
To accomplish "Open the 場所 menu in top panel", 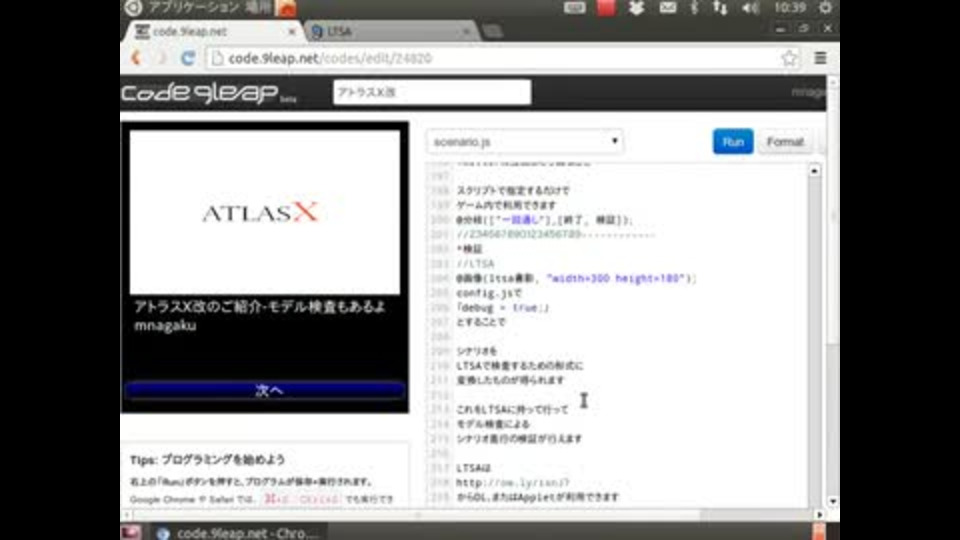I will (257, 7).
